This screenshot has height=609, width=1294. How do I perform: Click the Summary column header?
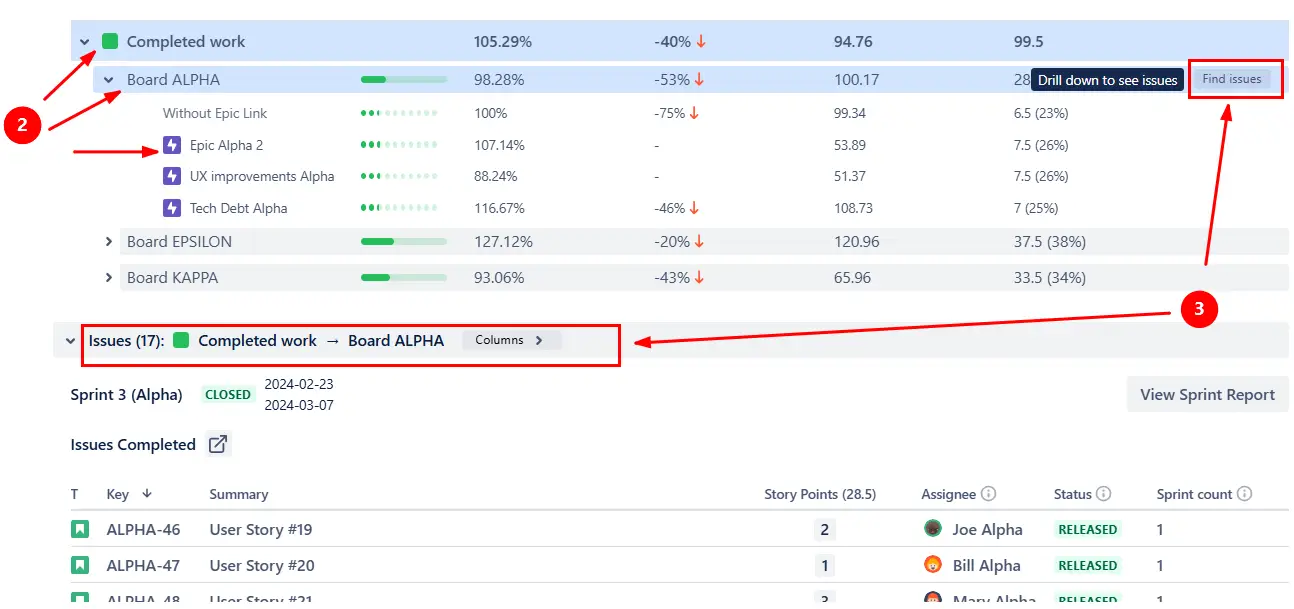pyautogui.click(x=239, y=494)
